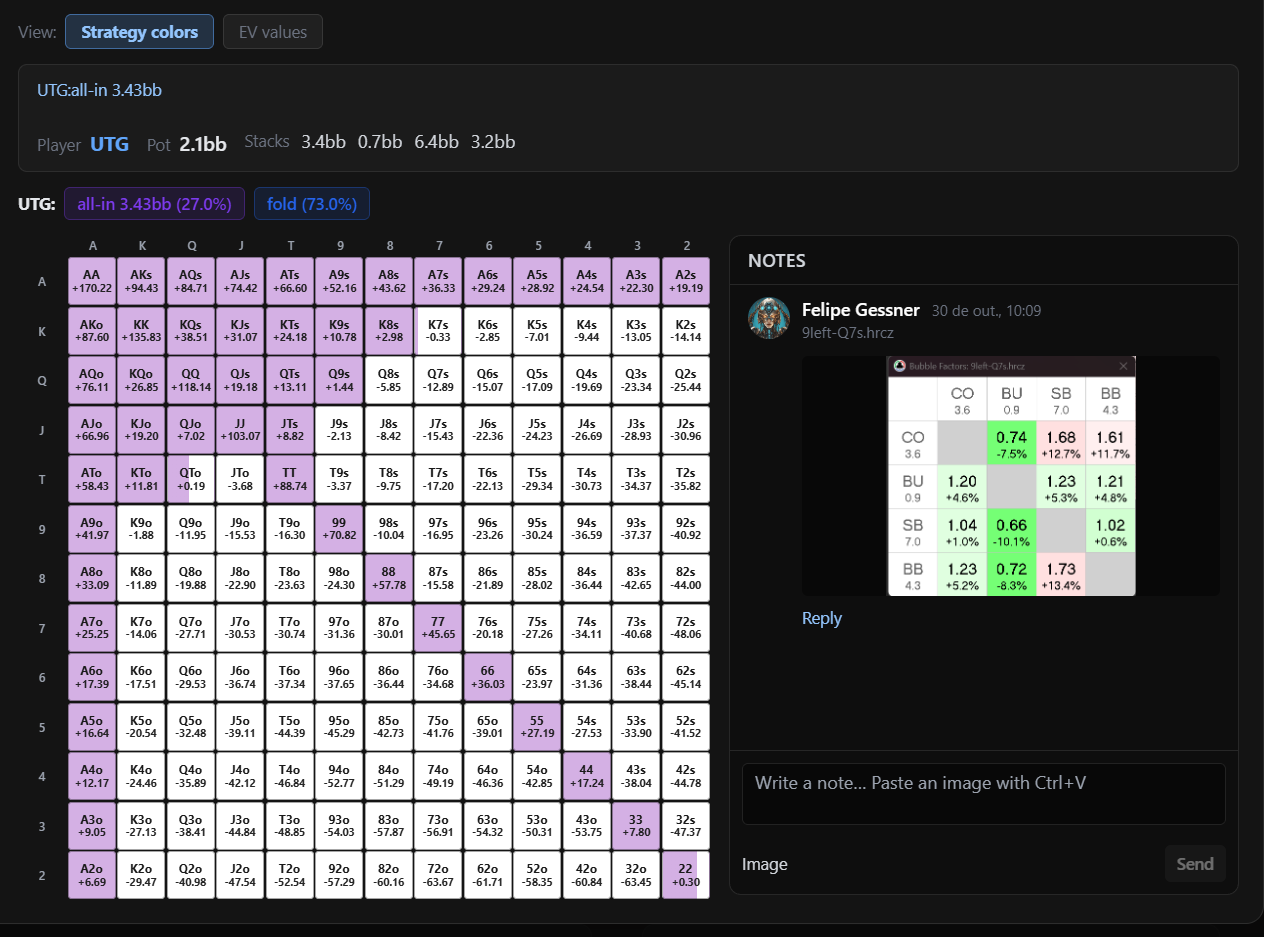Select the Q9s hand cell
1264x937 pixels.
[x=339, y=380]
